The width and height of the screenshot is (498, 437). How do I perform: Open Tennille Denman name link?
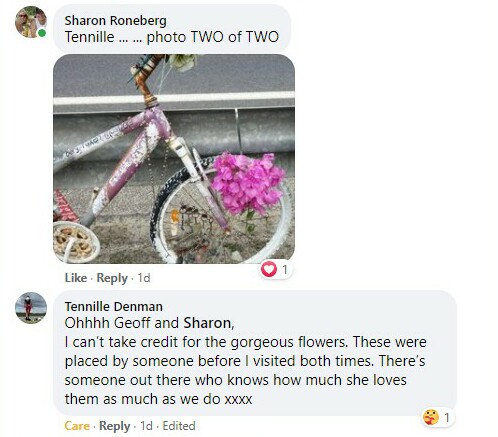(x=114, y=306)
